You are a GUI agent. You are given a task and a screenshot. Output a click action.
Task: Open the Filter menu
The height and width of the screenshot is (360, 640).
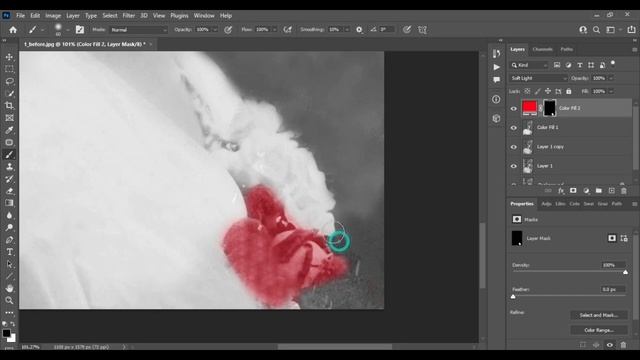[x=129, y=16]
